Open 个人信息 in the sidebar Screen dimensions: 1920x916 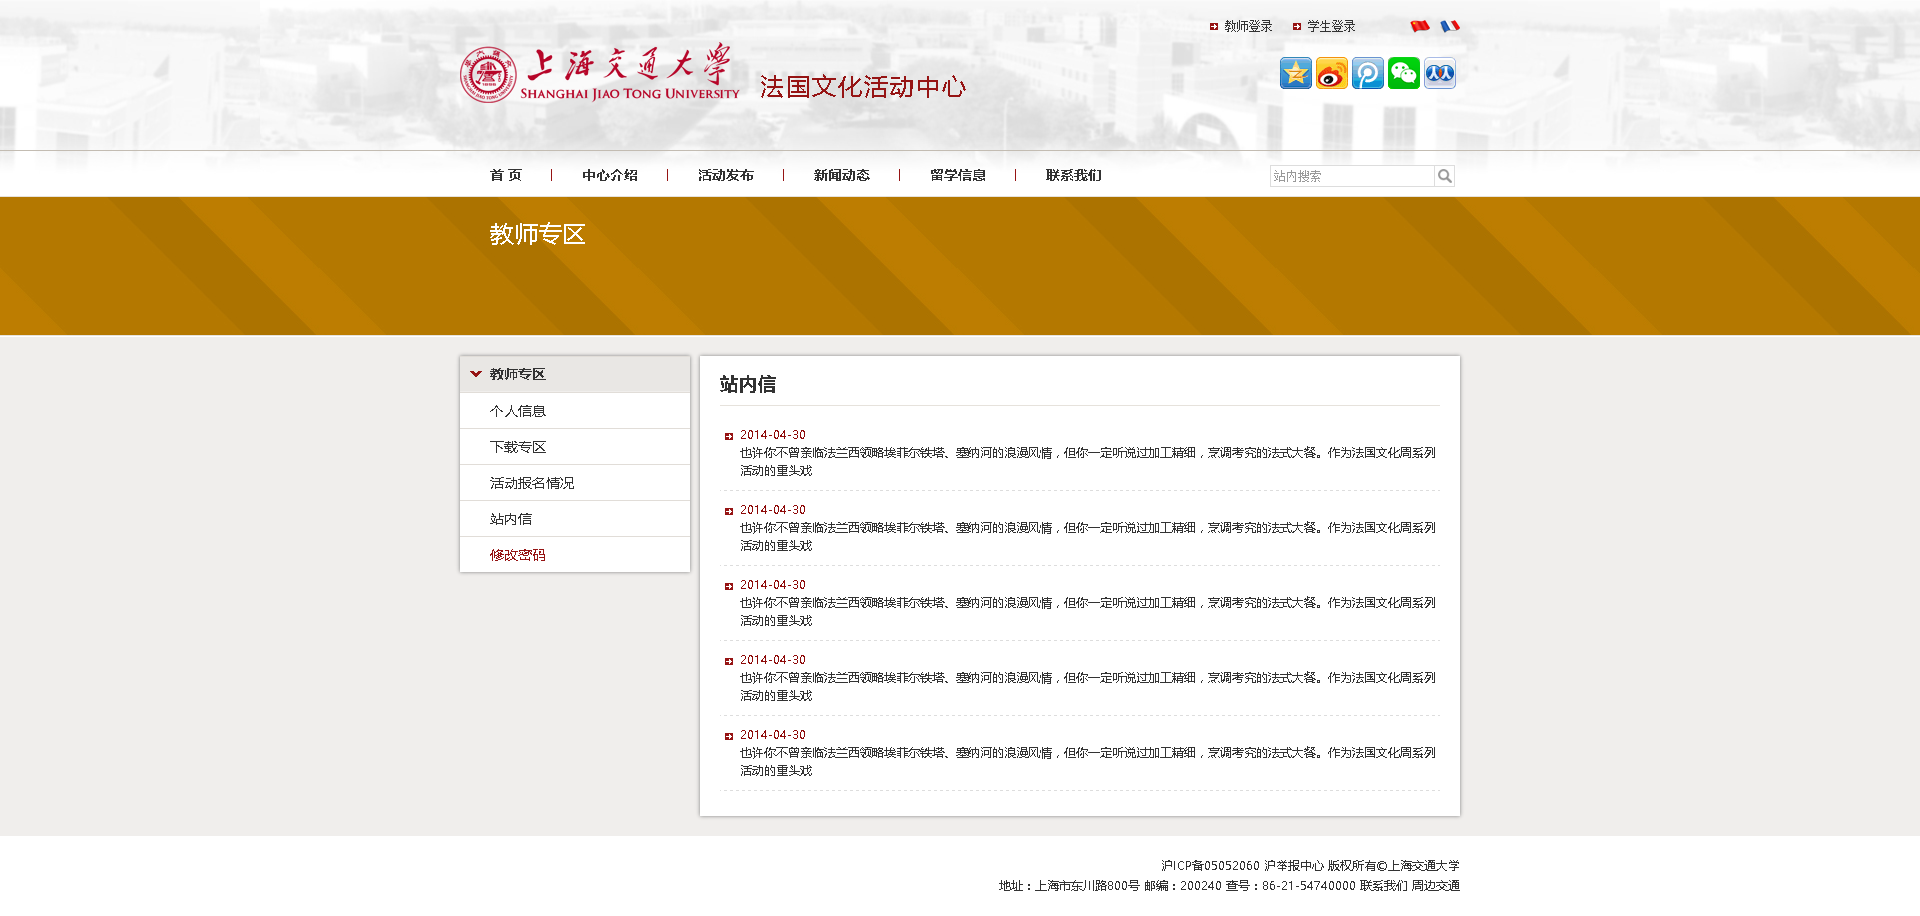point(517,411)
